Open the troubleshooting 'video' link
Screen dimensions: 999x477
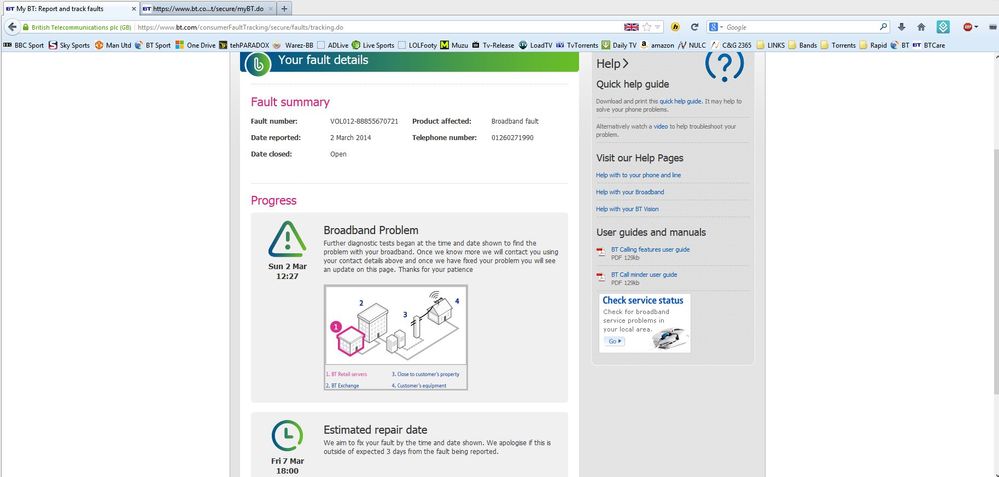pyautogui.click(x=661, y=127)
